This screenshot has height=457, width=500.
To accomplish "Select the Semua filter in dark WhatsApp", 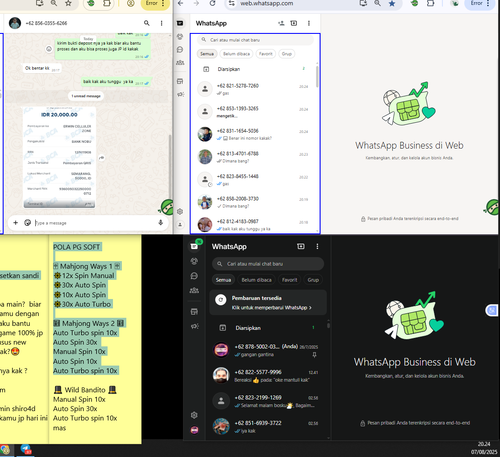I will pyautogui.click(x=223, y=280).
